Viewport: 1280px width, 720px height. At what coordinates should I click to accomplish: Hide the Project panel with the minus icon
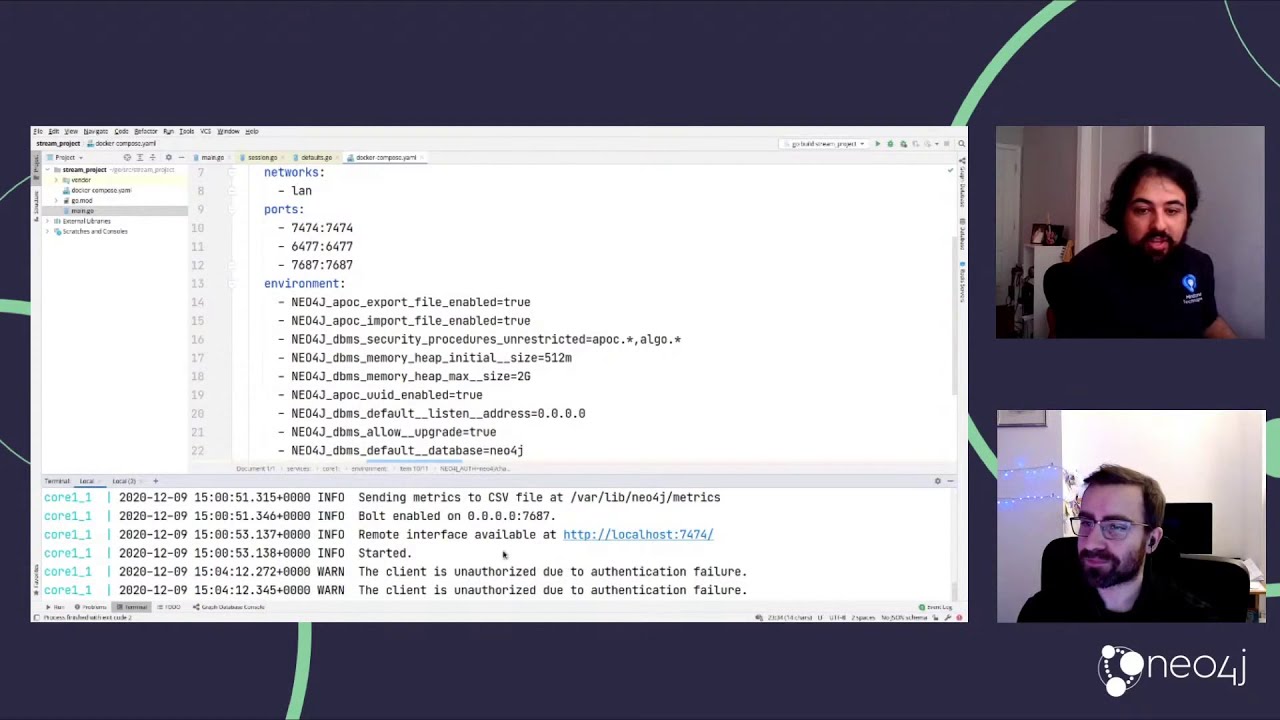(181, 157)
